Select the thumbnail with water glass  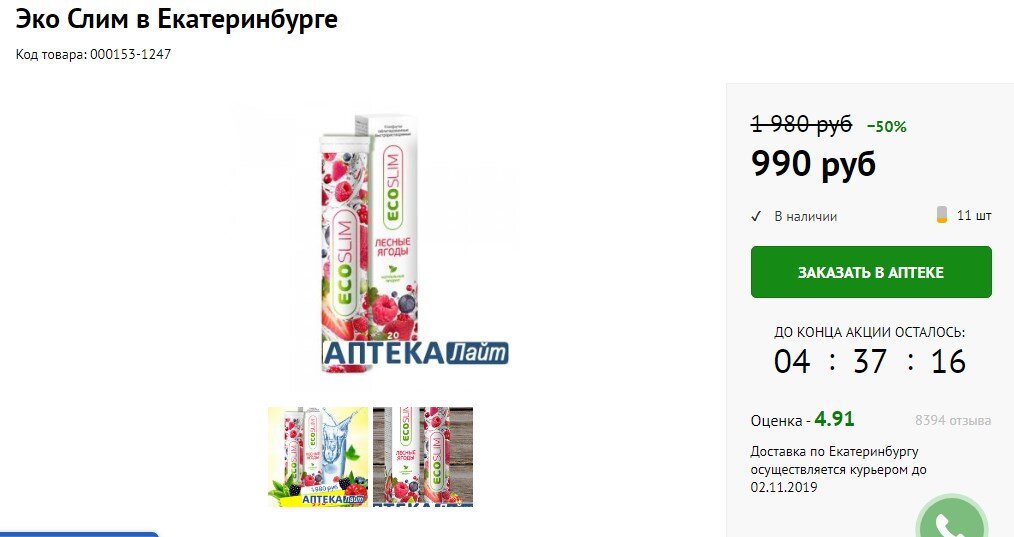click(318, 456)
